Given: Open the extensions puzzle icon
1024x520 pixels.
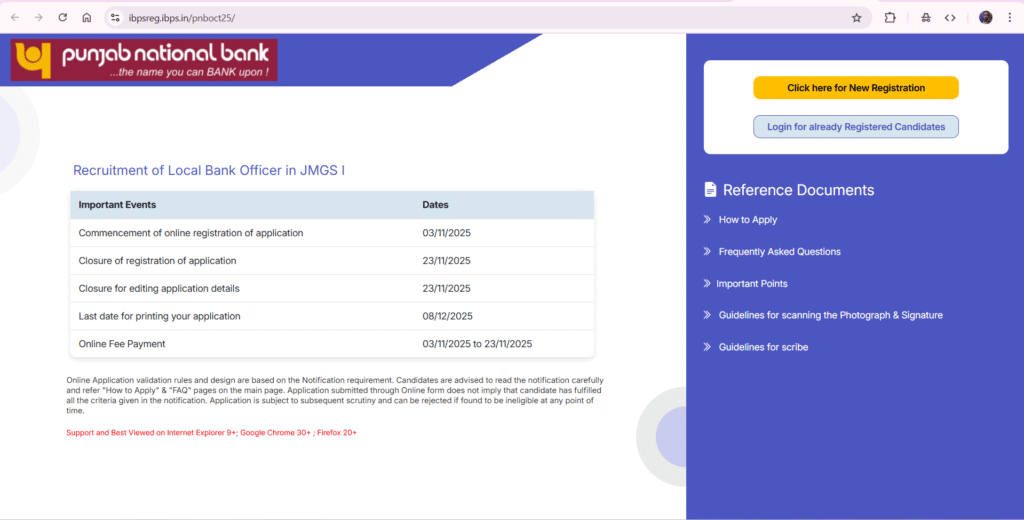Looking at the screenshot, I should tap(890, 18).
